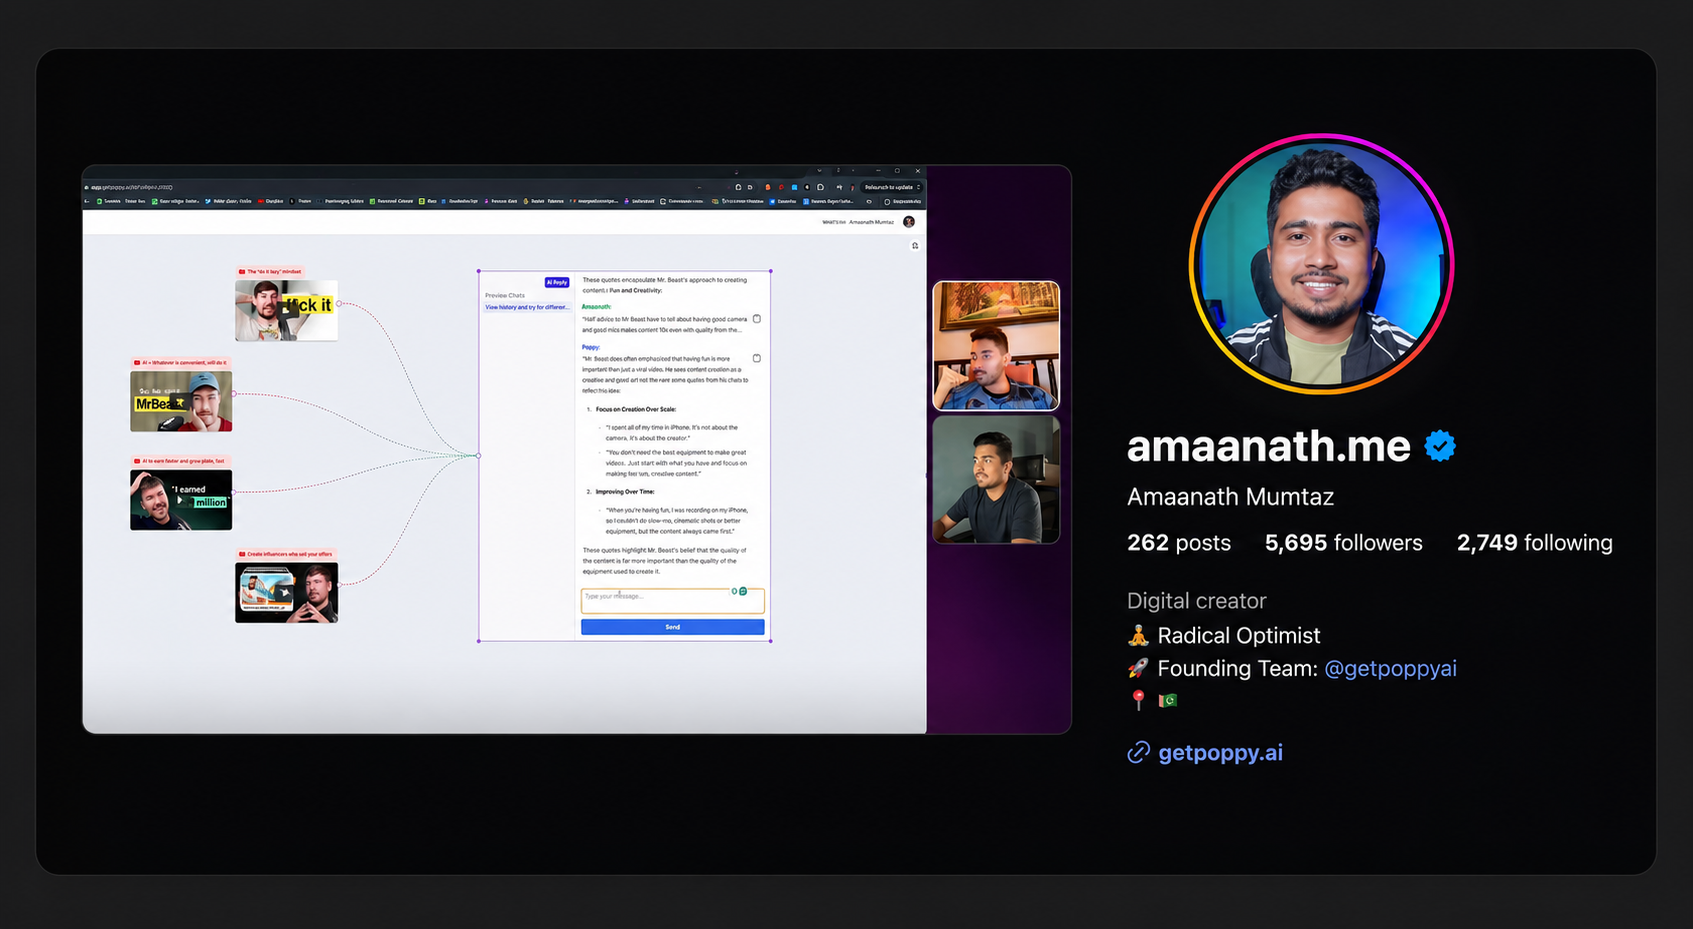The height and width of the screenshot is (929, 1693).
Task: Click the blue verified badge next to amaanath.me
Action: click(1440, 446)
